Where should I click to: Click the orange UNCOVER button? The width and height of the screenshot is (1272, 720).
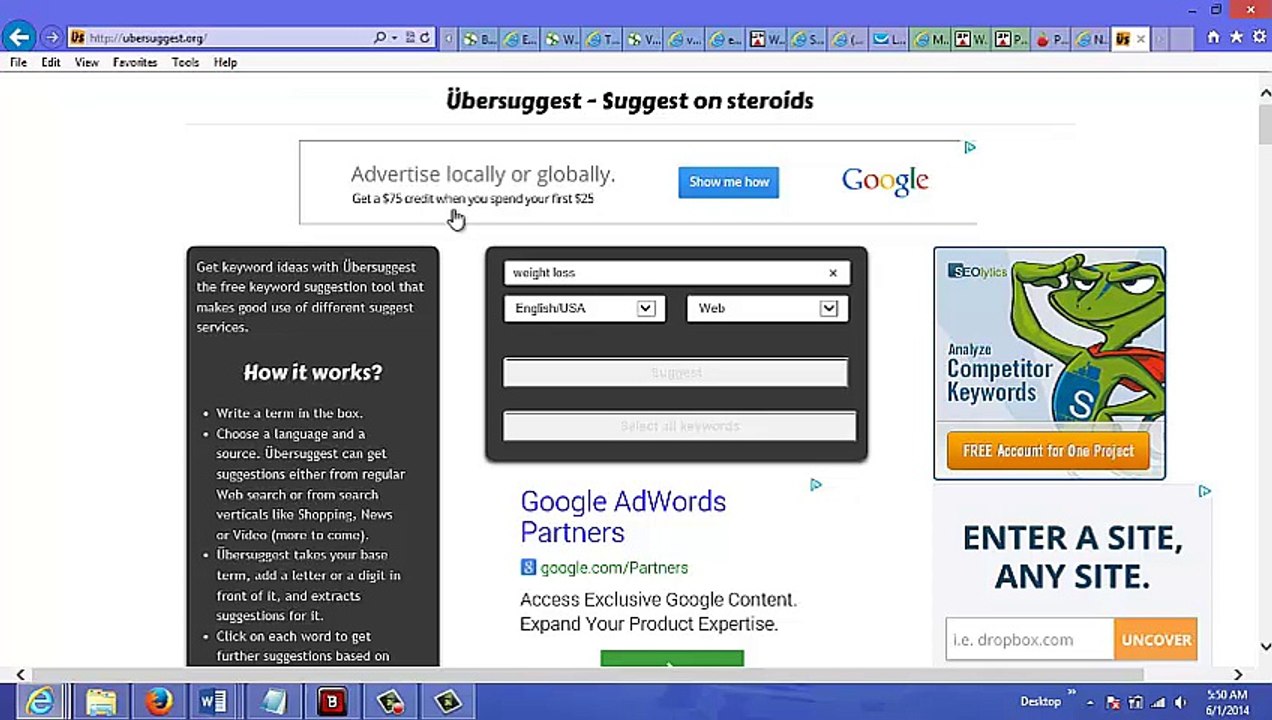point(1156,640)
